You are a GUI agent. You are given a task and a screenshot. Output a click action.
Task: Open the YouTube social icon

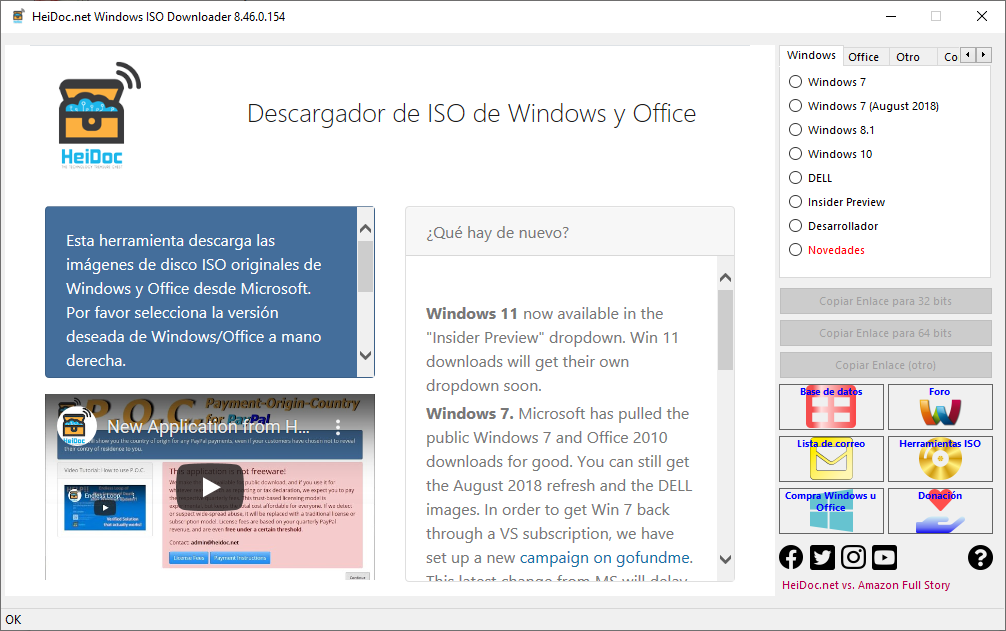(884, 558)
